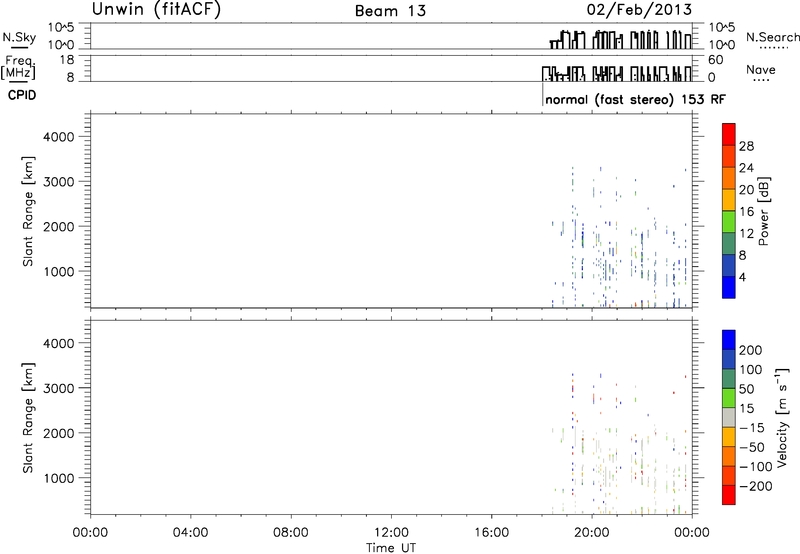This screenshot has height=554, width=800.
Task: Click the '20:00' time axis tick label
Action: [591, 533]
